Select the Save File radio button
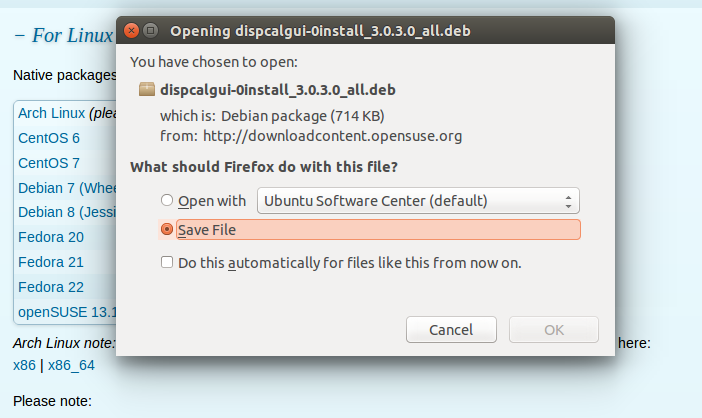Image resolution: width=702 pixels, height=418 pixels. pyautogui.click(x=167, y=229)
